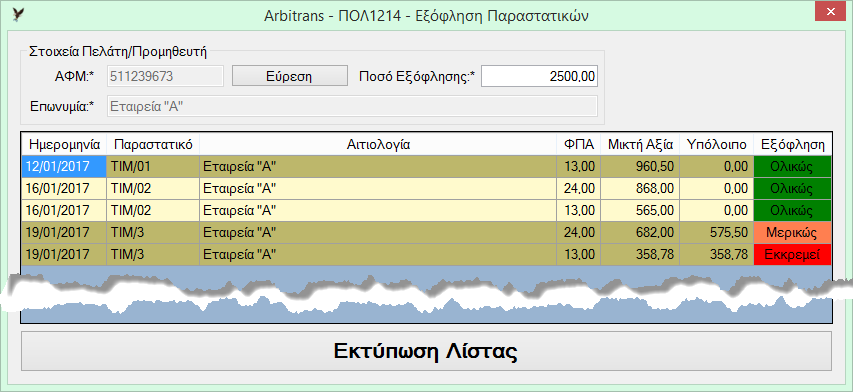Sort by Παραστατικό column header
853x392 pixels.
[x=153, y=145]
